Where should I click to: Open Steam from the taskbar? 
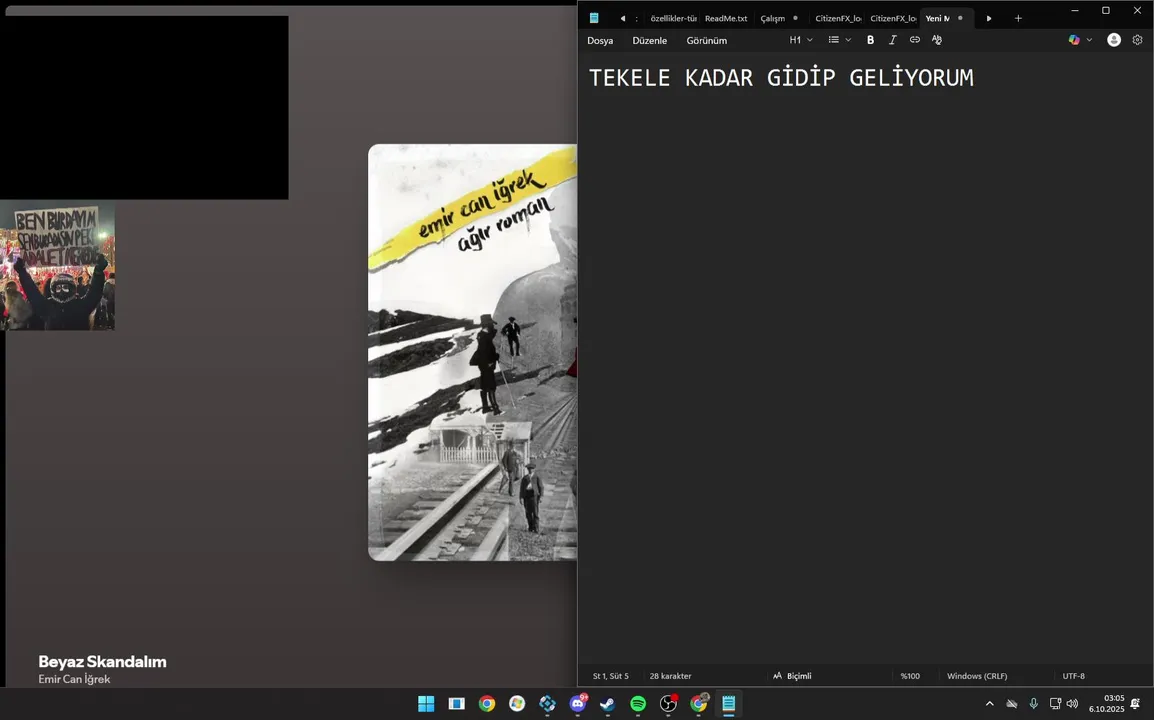(x=607, y=704)
